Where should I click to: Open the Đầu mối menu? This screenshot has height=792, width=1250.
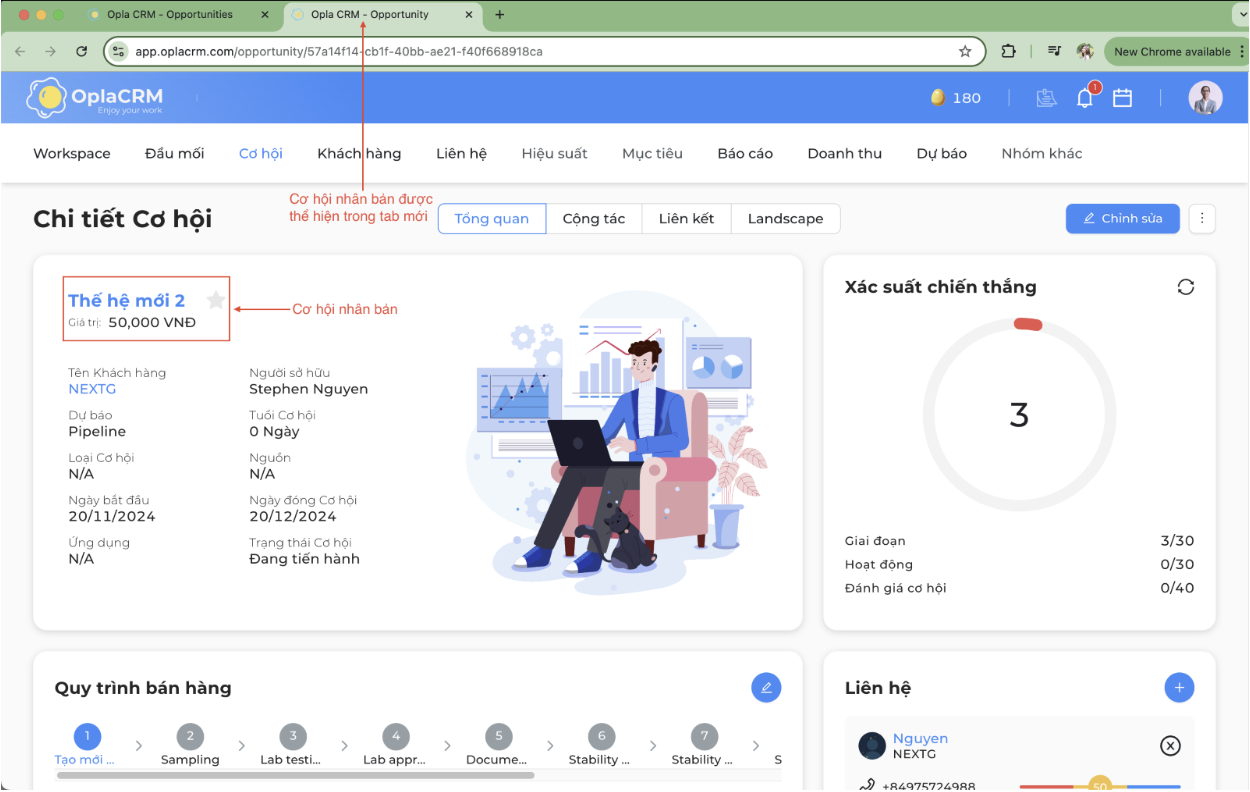tap(175, 153)
